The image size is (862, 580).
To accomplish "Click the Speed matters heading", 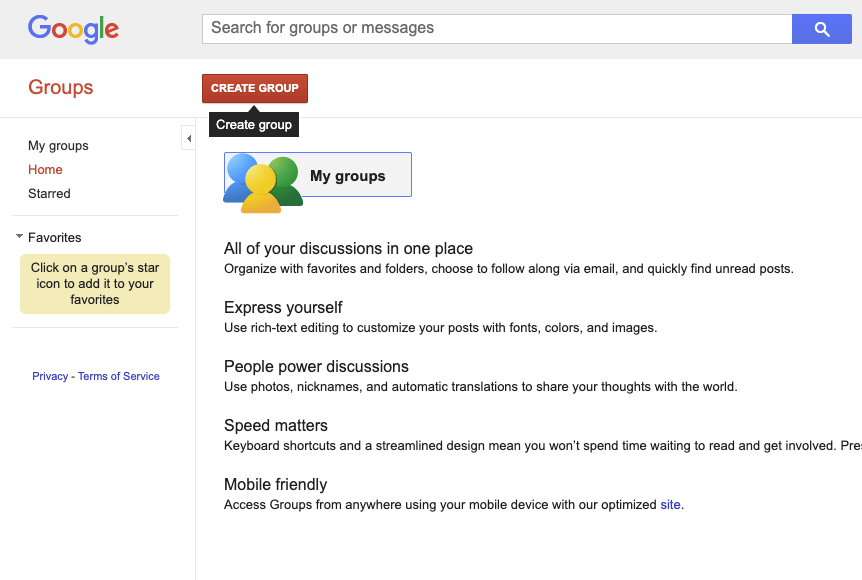I will (275, 425).
